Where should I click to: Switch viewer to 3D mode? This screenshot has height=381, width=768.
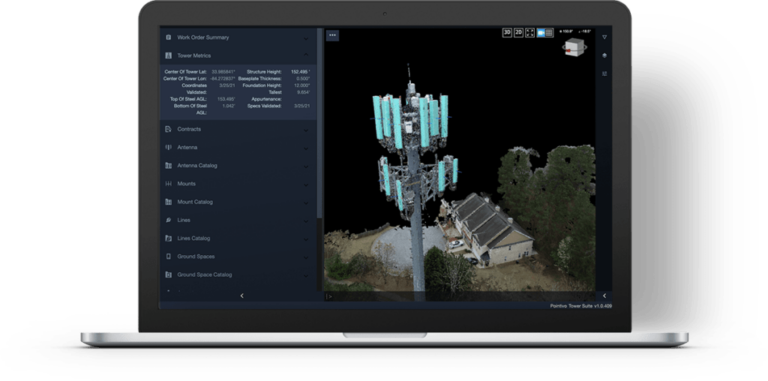(507, 33)
